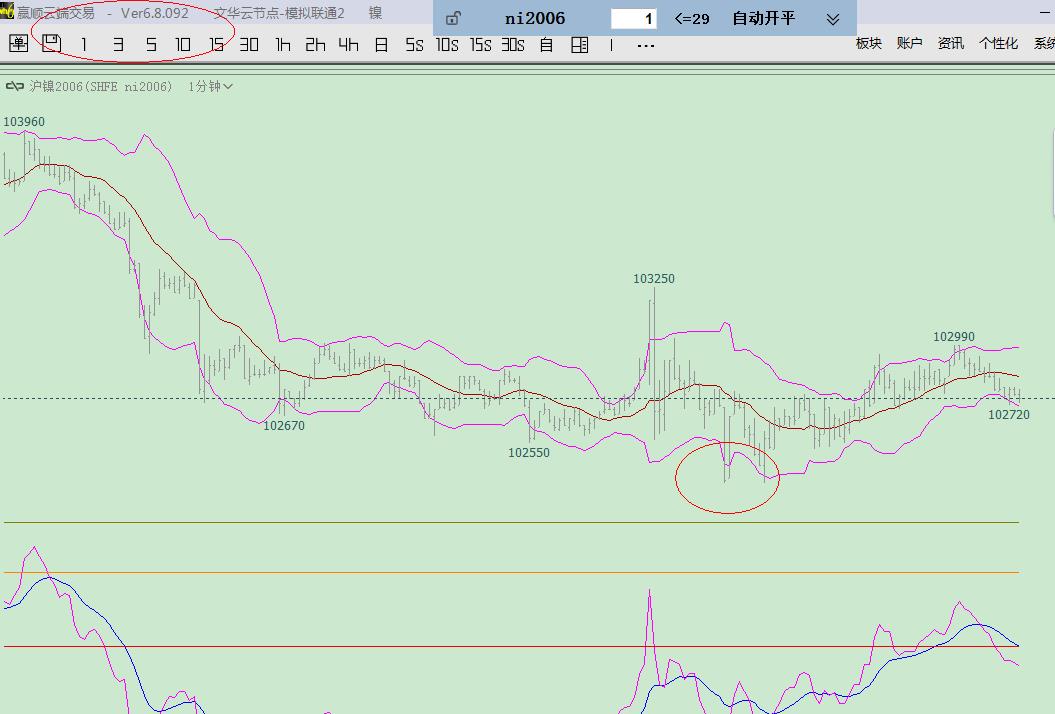Click the chart link icon beside 沪镍2006
The image size is (1055, 714).
click(14, 87)
